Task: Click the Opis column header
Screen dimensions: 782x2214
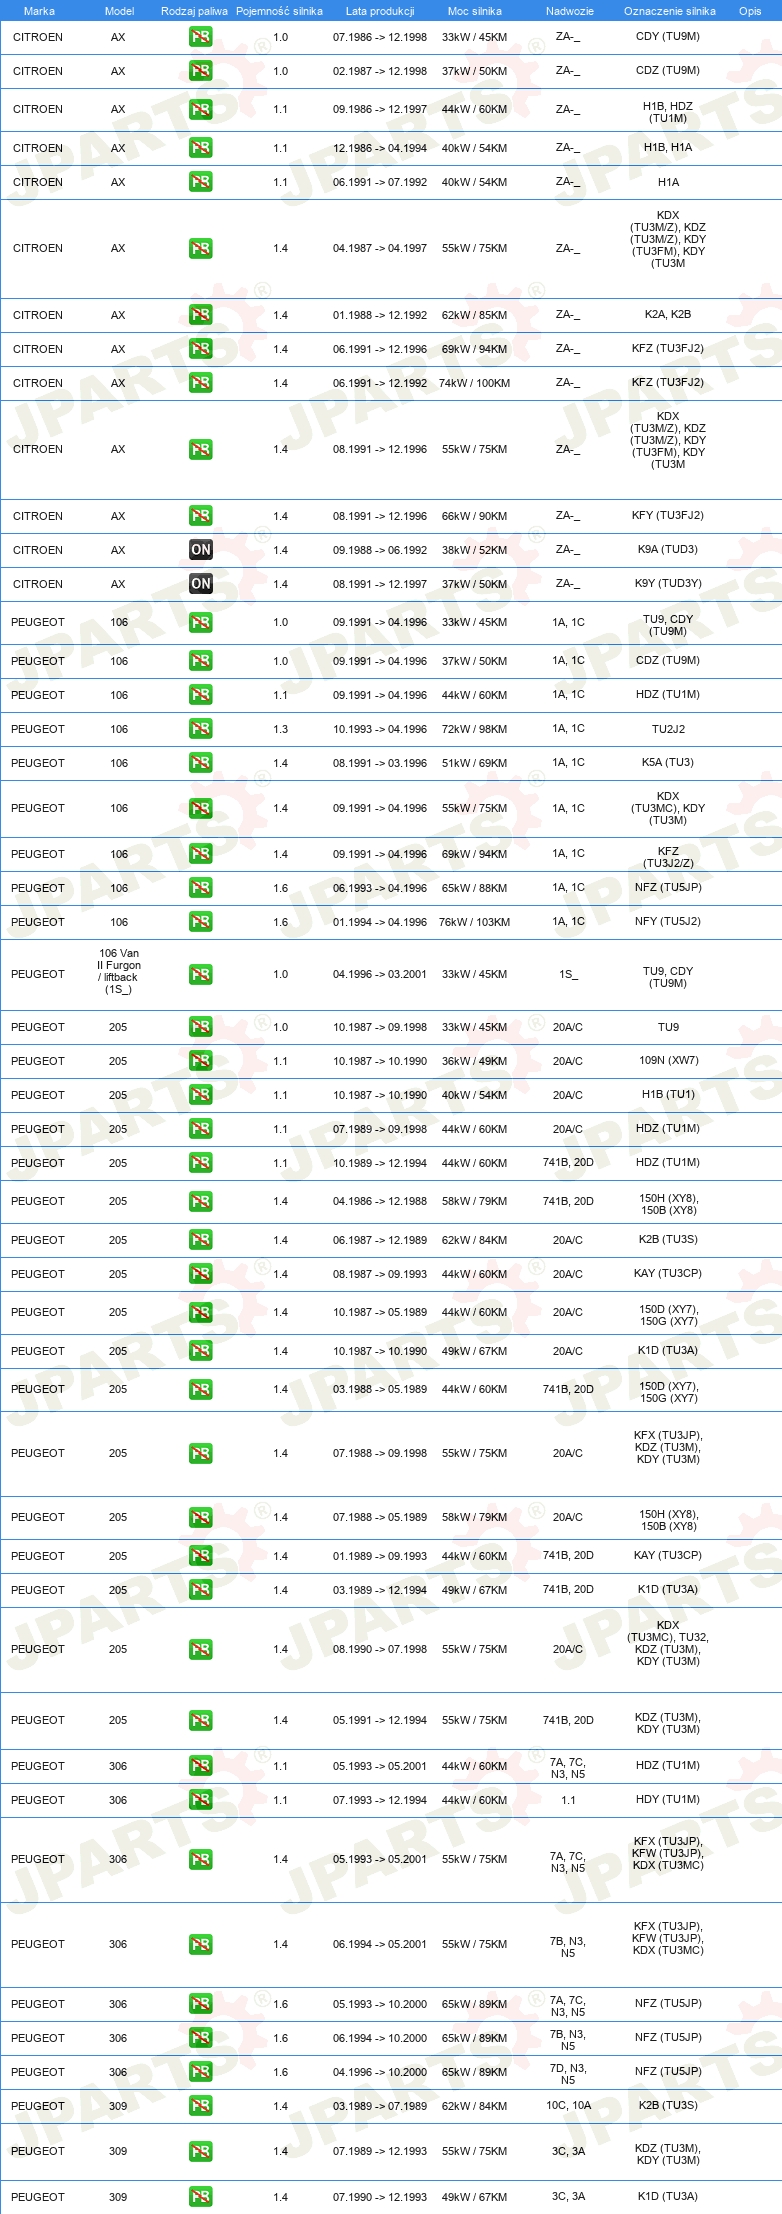Action: (750, 11)
